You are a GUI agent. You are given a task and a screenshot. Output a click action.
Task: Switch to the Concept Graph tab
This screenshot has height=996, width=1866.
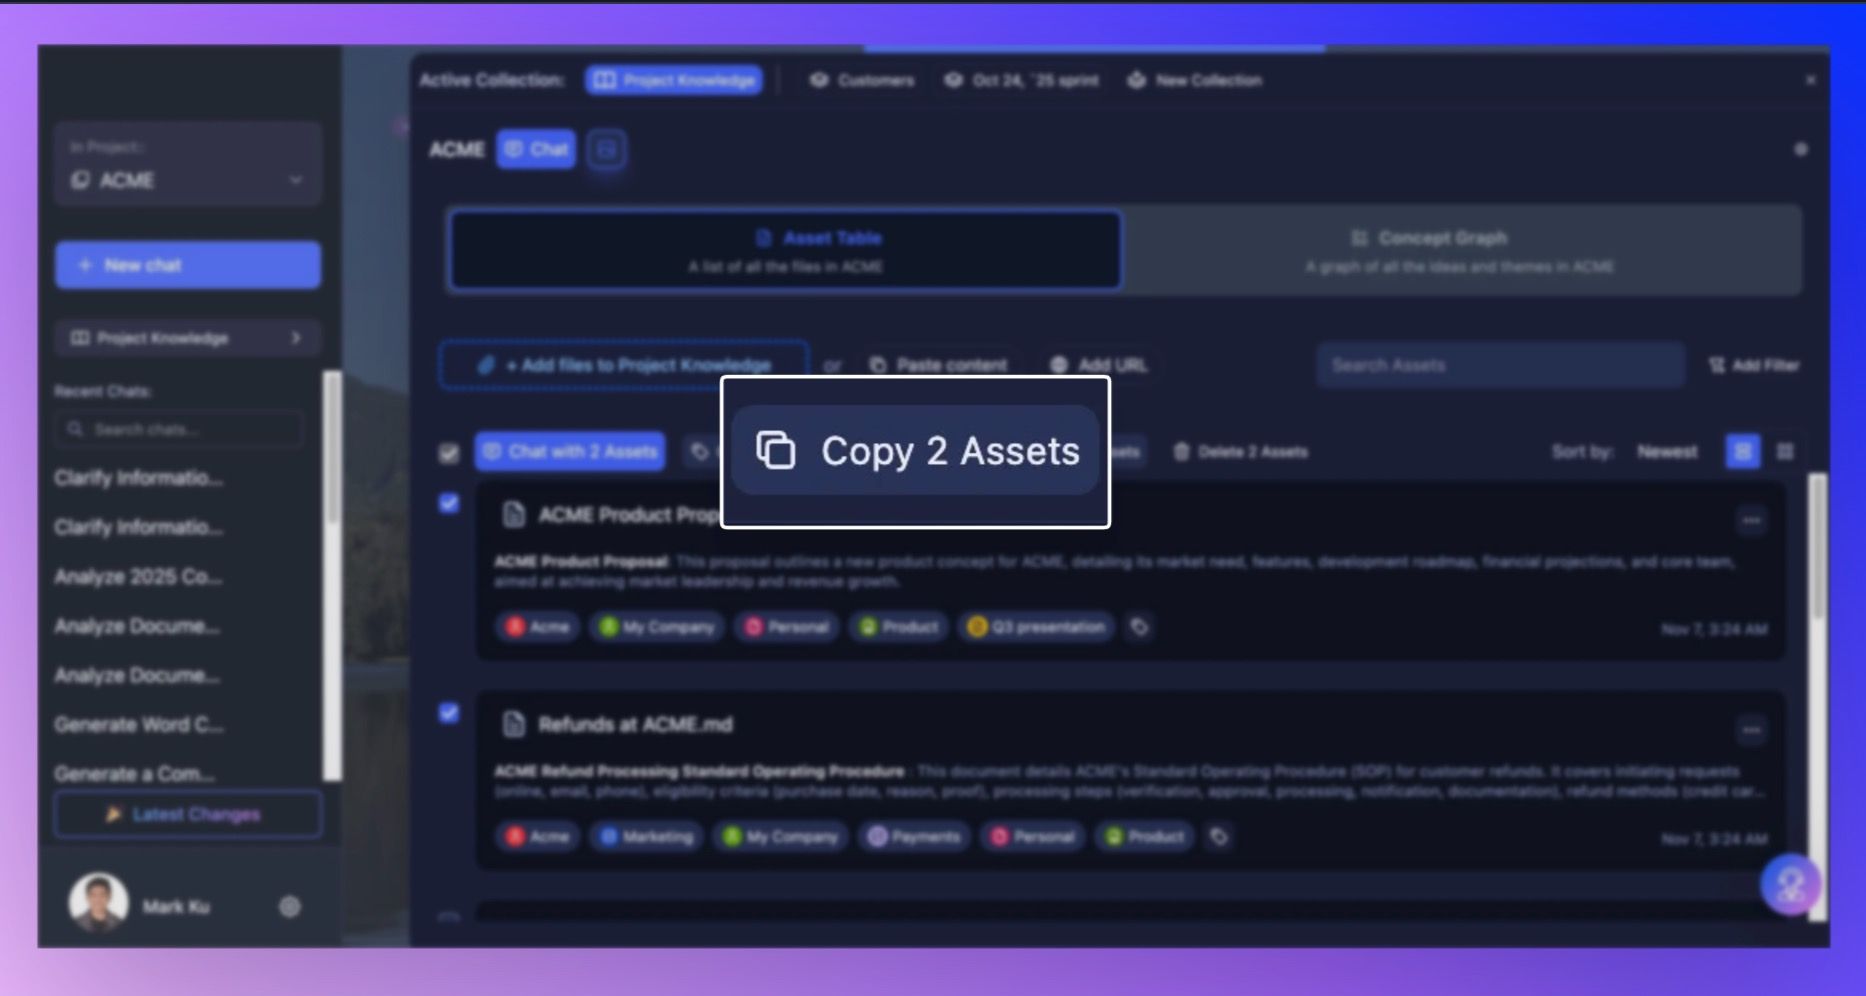point(1458,250)
